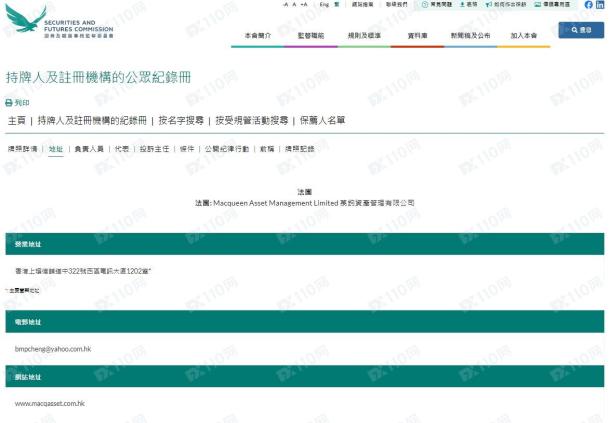Select the default A font size control
Image resolution: width=610 pixels, height=423 pixels.
[294, 5]
